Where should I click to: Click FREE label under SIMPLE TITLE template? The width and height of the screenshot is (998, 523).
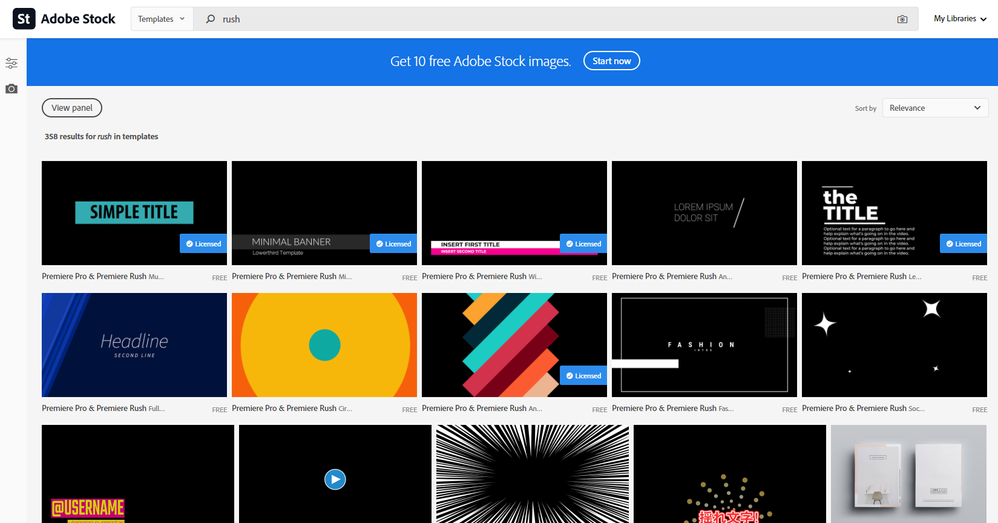pos(220,278)
